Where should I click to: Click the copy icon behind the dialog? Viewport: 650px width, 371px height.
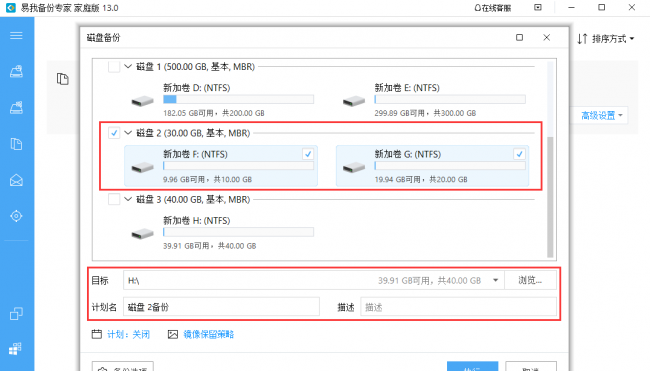point(63,79)
